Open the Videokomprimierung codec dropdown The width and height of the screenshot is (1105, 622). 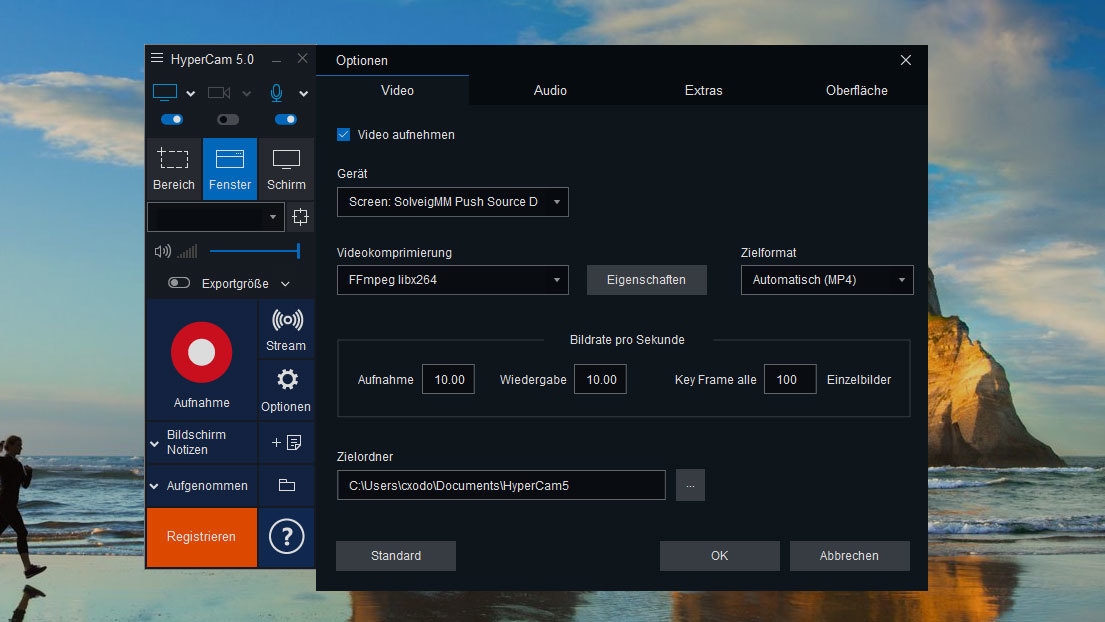(x=452, y=280)
